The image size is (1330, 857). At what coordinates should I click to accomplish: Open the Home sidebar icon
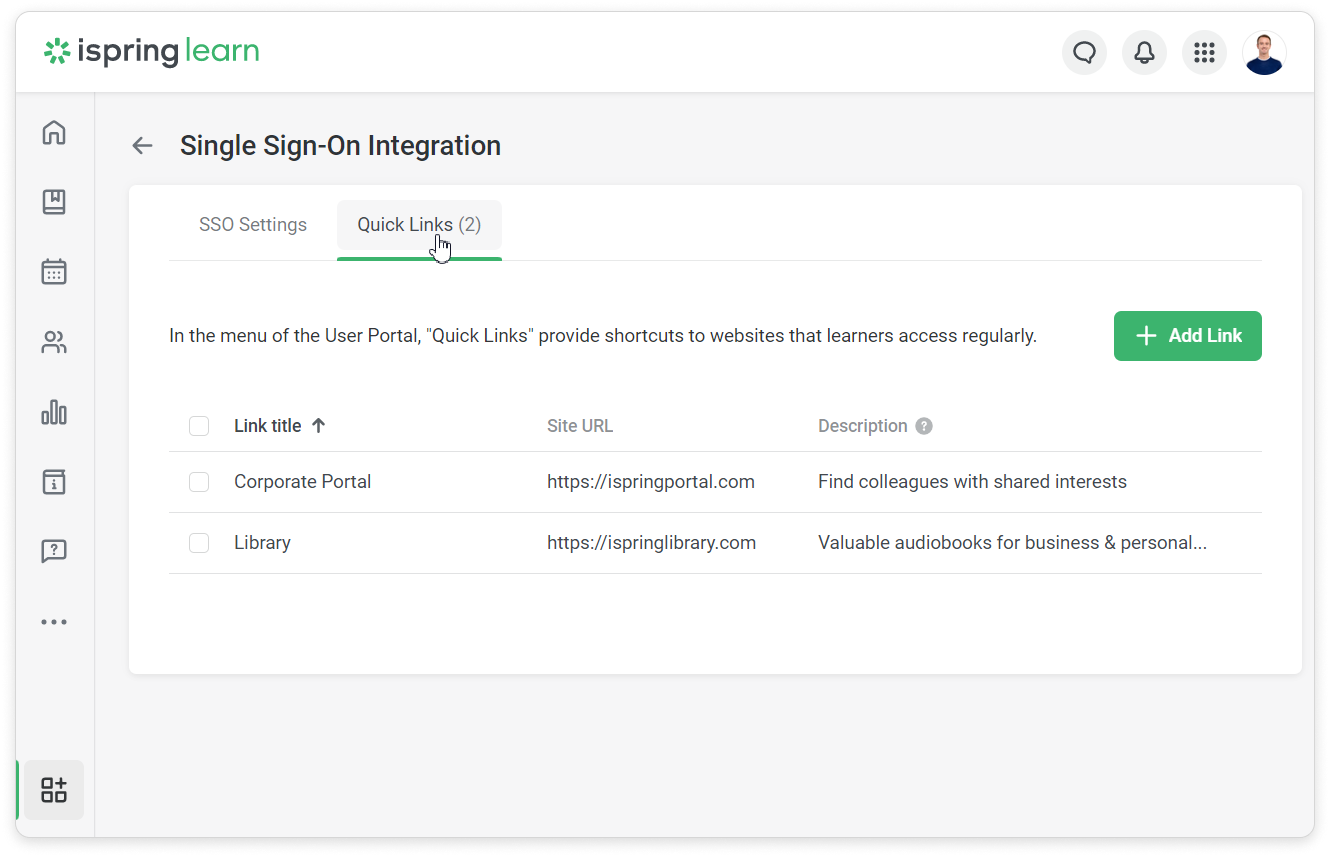(x=54, y=132)
